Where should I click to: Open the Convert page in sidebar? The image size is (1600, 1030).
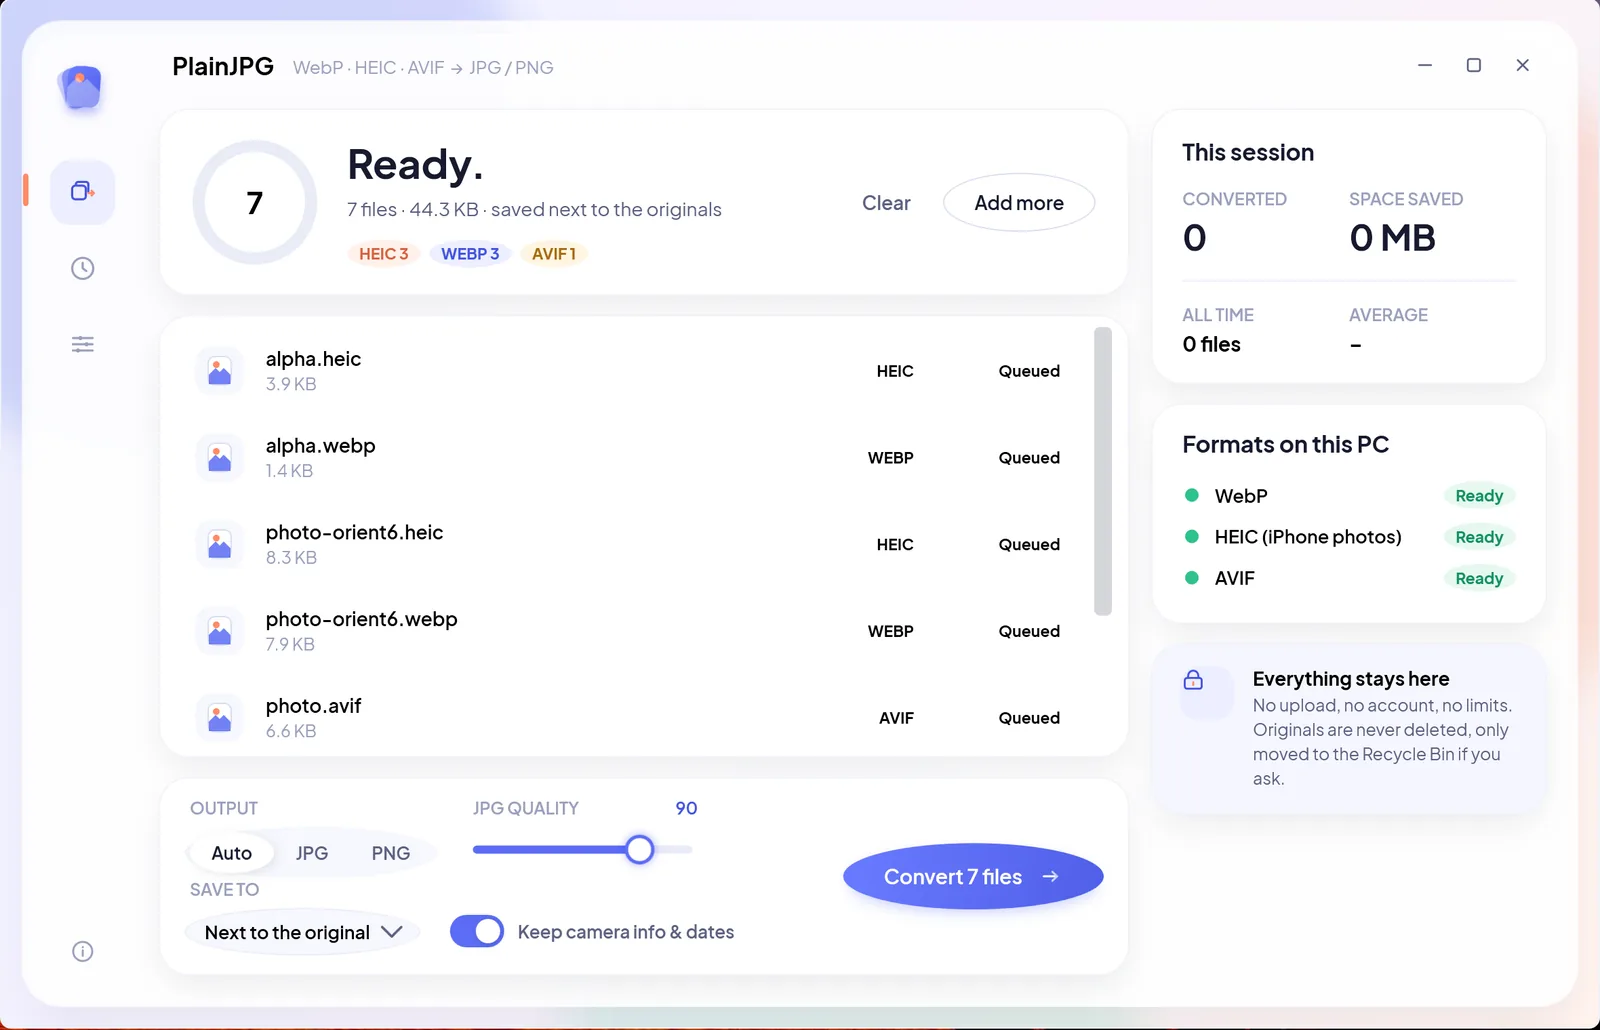[83, 191]
